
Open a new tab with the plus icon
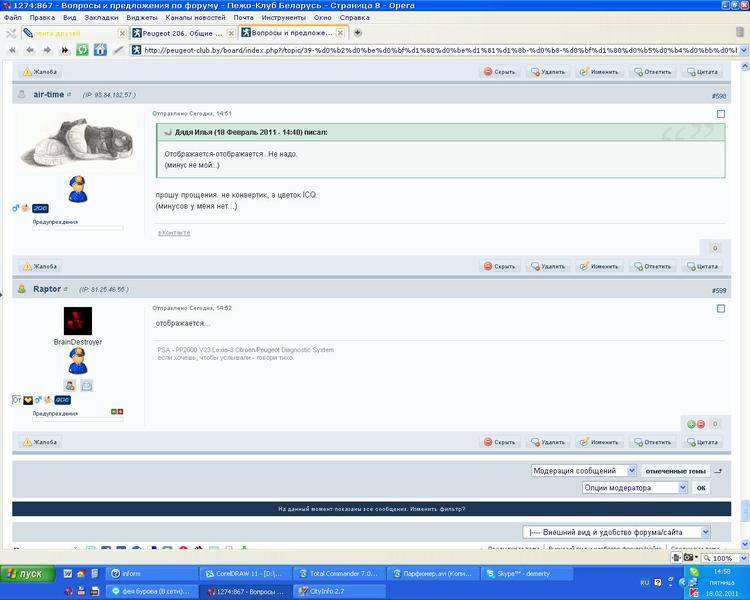[358, 32]
